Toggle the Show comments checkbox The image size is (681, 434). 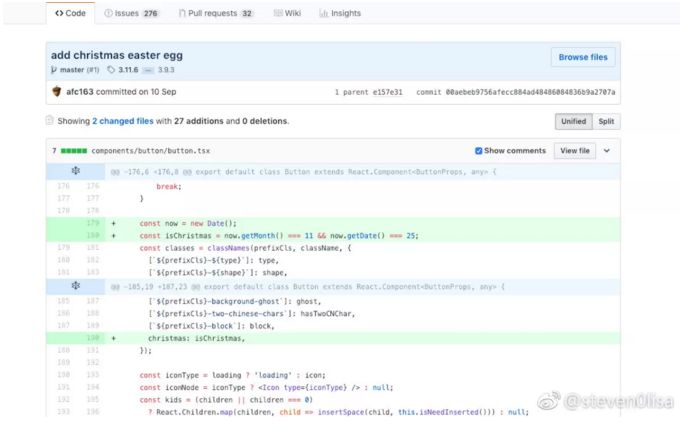coord(479,151)
